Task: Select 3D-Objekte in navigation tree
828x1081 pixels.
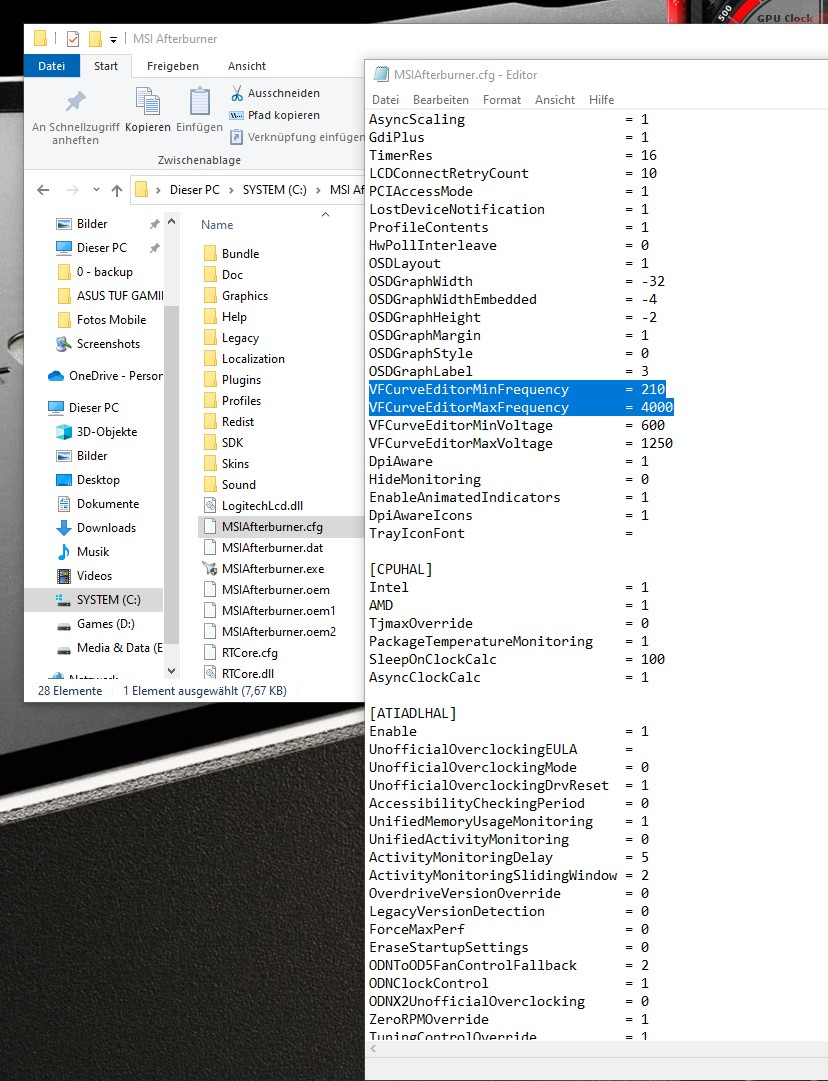Action: [x=107, y=432]
